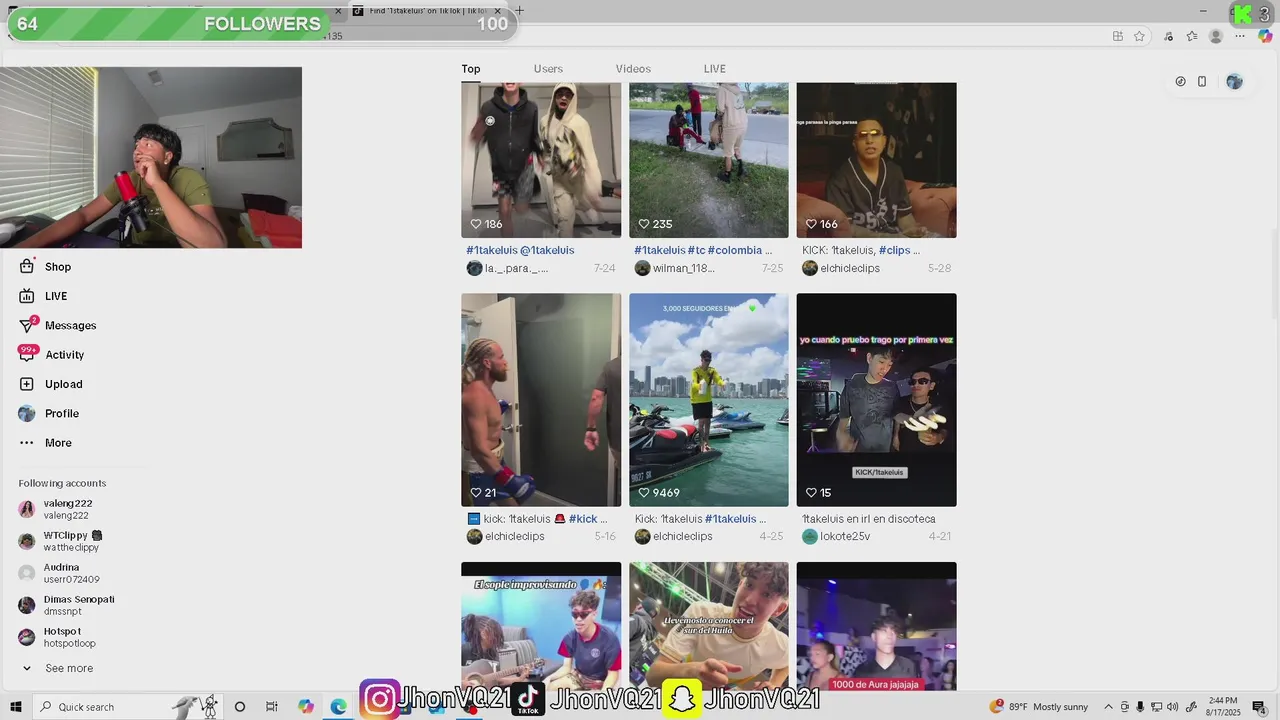Switch to the Top results tab
The image size is (1280, 720).
tap(471, 69)
